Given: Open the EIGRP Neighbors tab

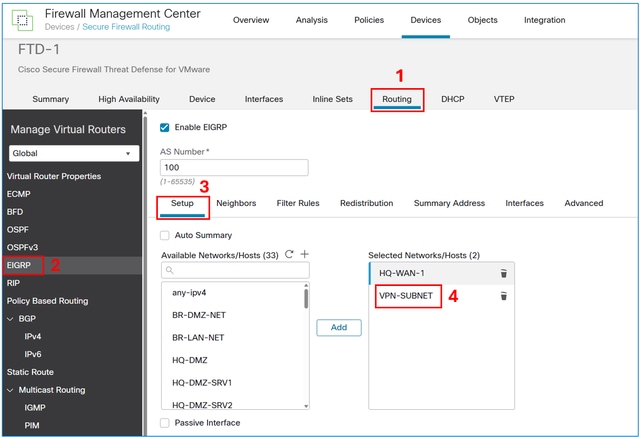Looking at the screenshot, I should click(236, 203).
